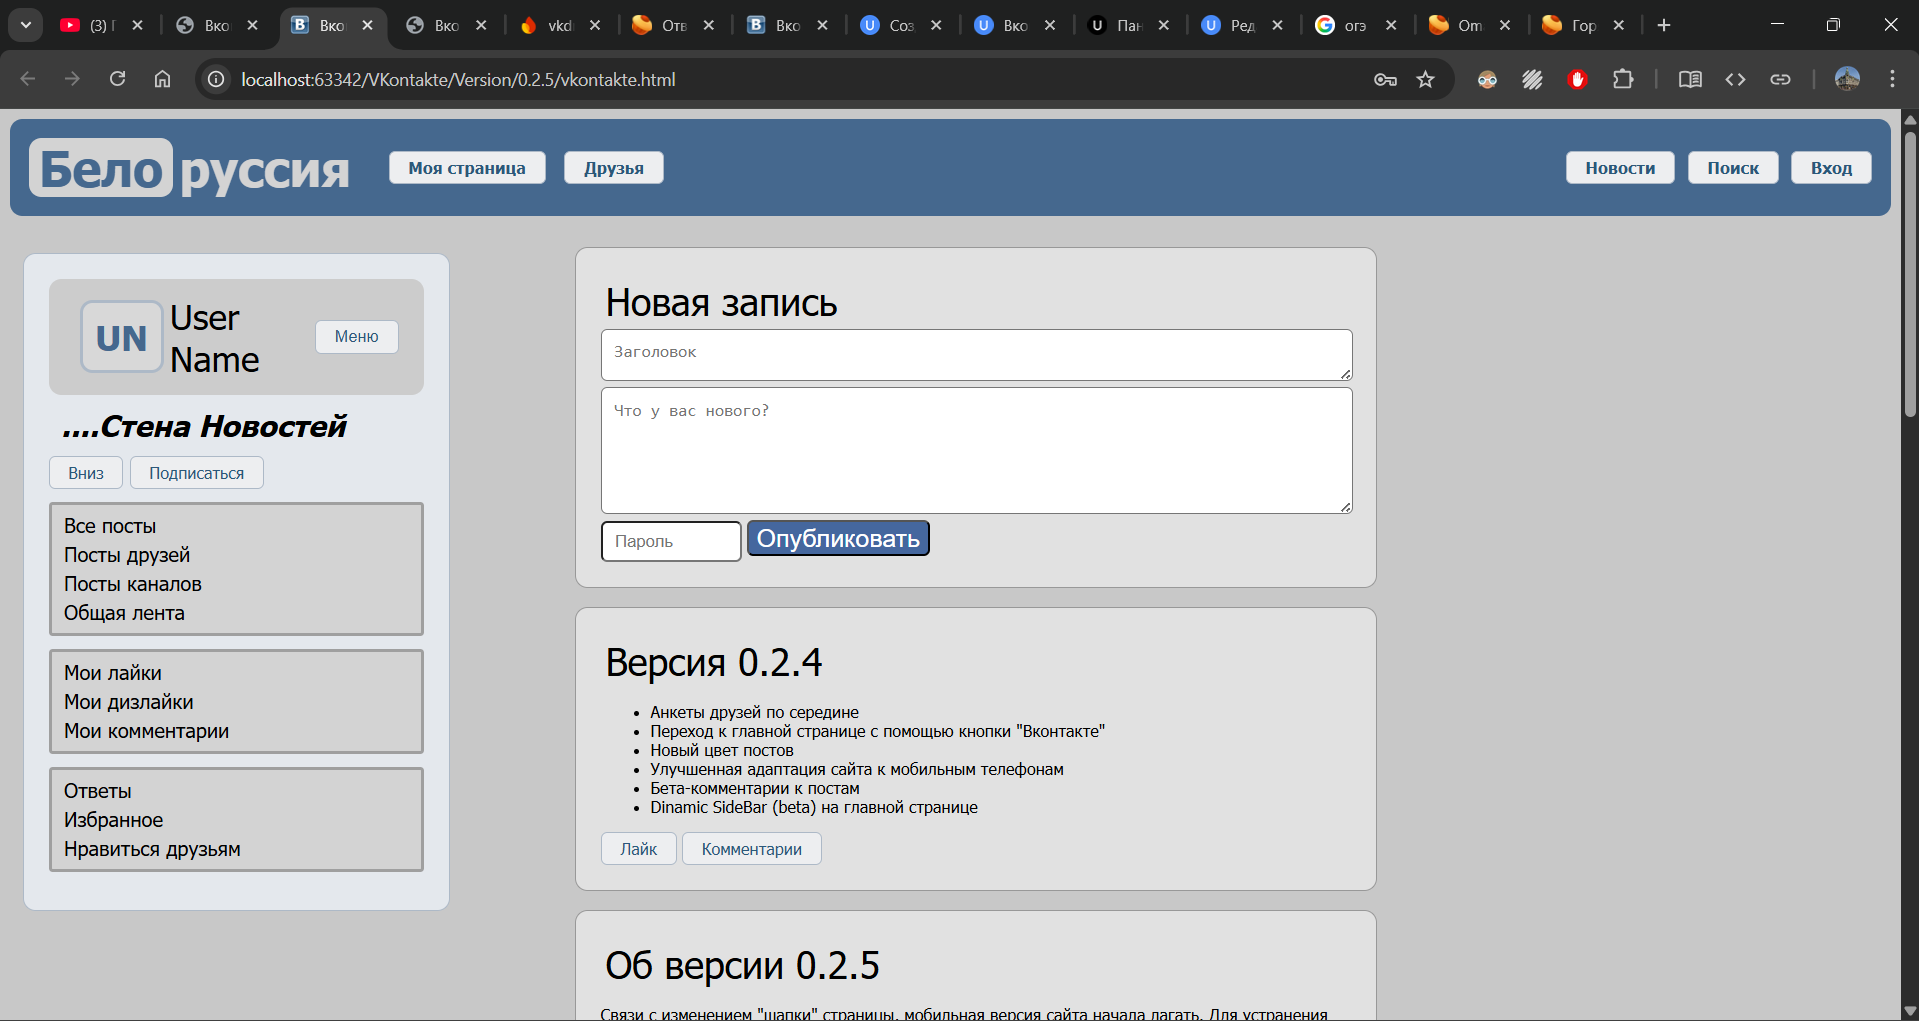Open Ответы in the sidebar
Screen dimensions: 1919x1021
pos(98,791)
